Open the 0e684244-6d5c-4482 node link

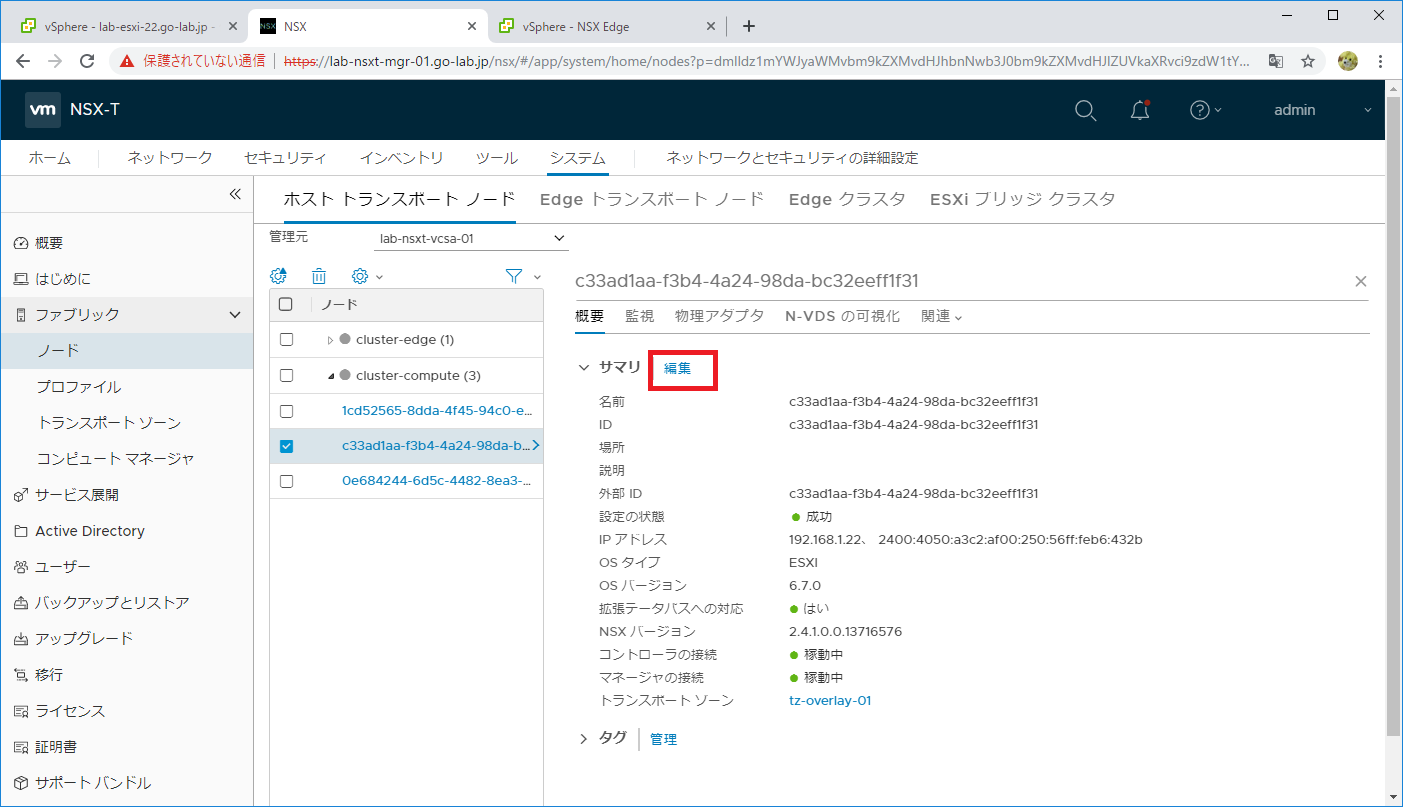tap(436, 481)
